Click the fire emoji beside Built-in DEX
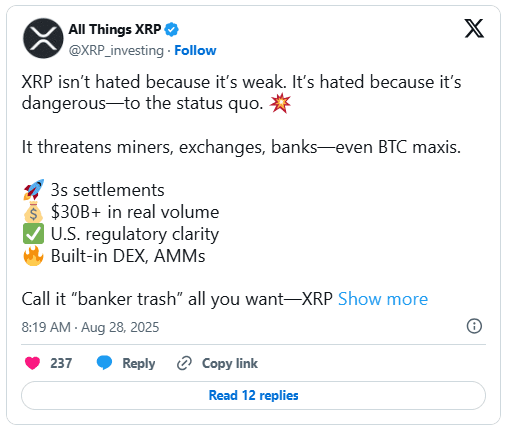 pos(33,256)
